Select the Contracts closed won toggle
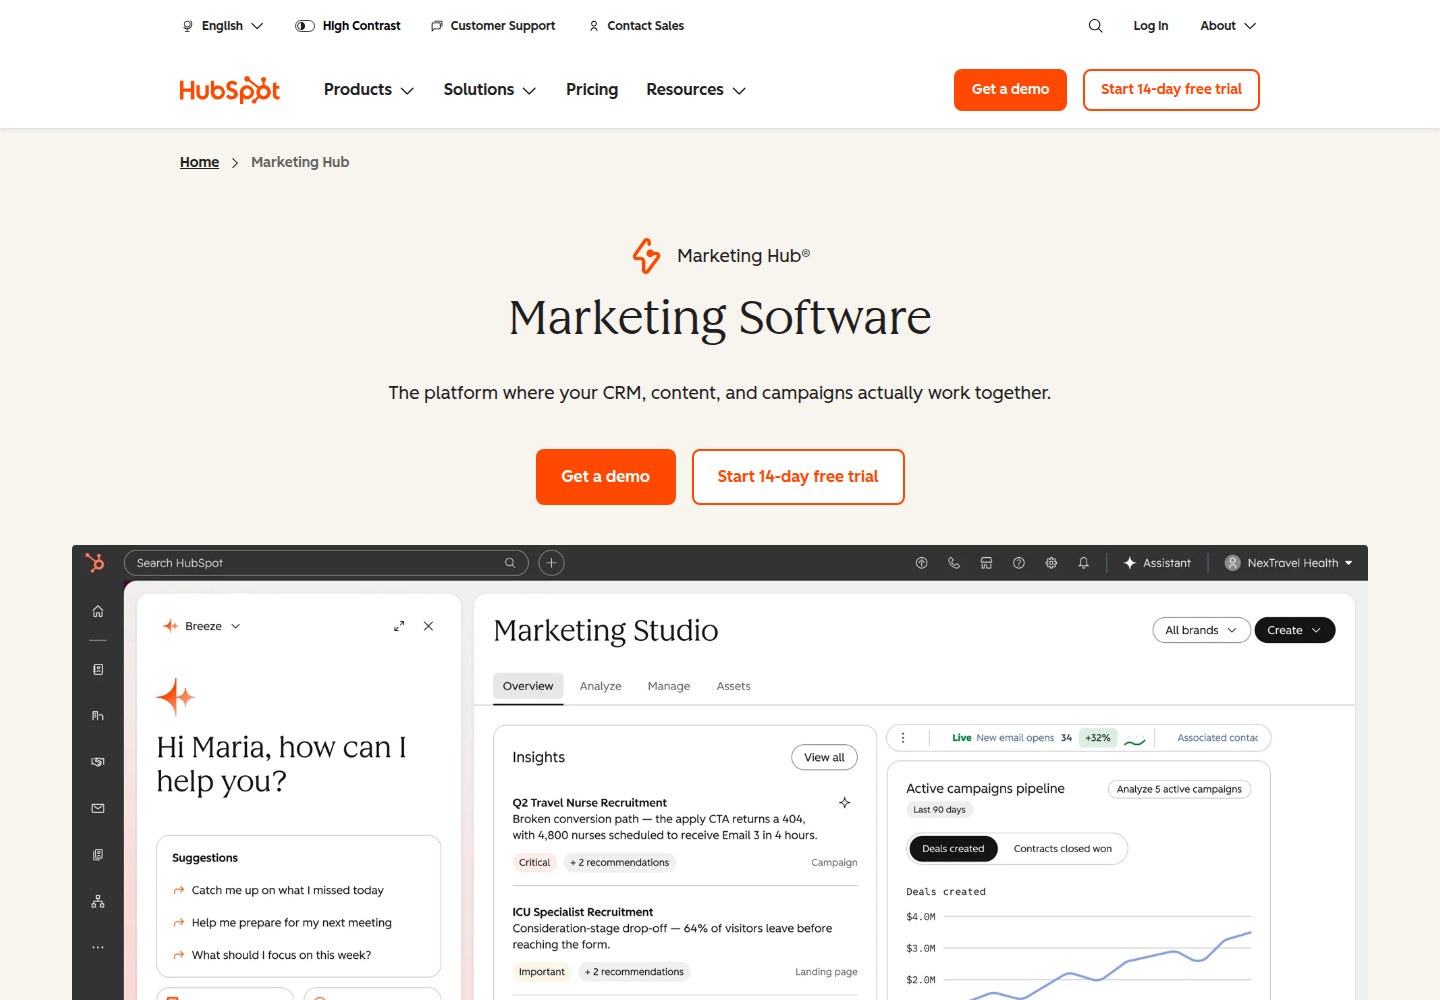 pos(1063,849)
